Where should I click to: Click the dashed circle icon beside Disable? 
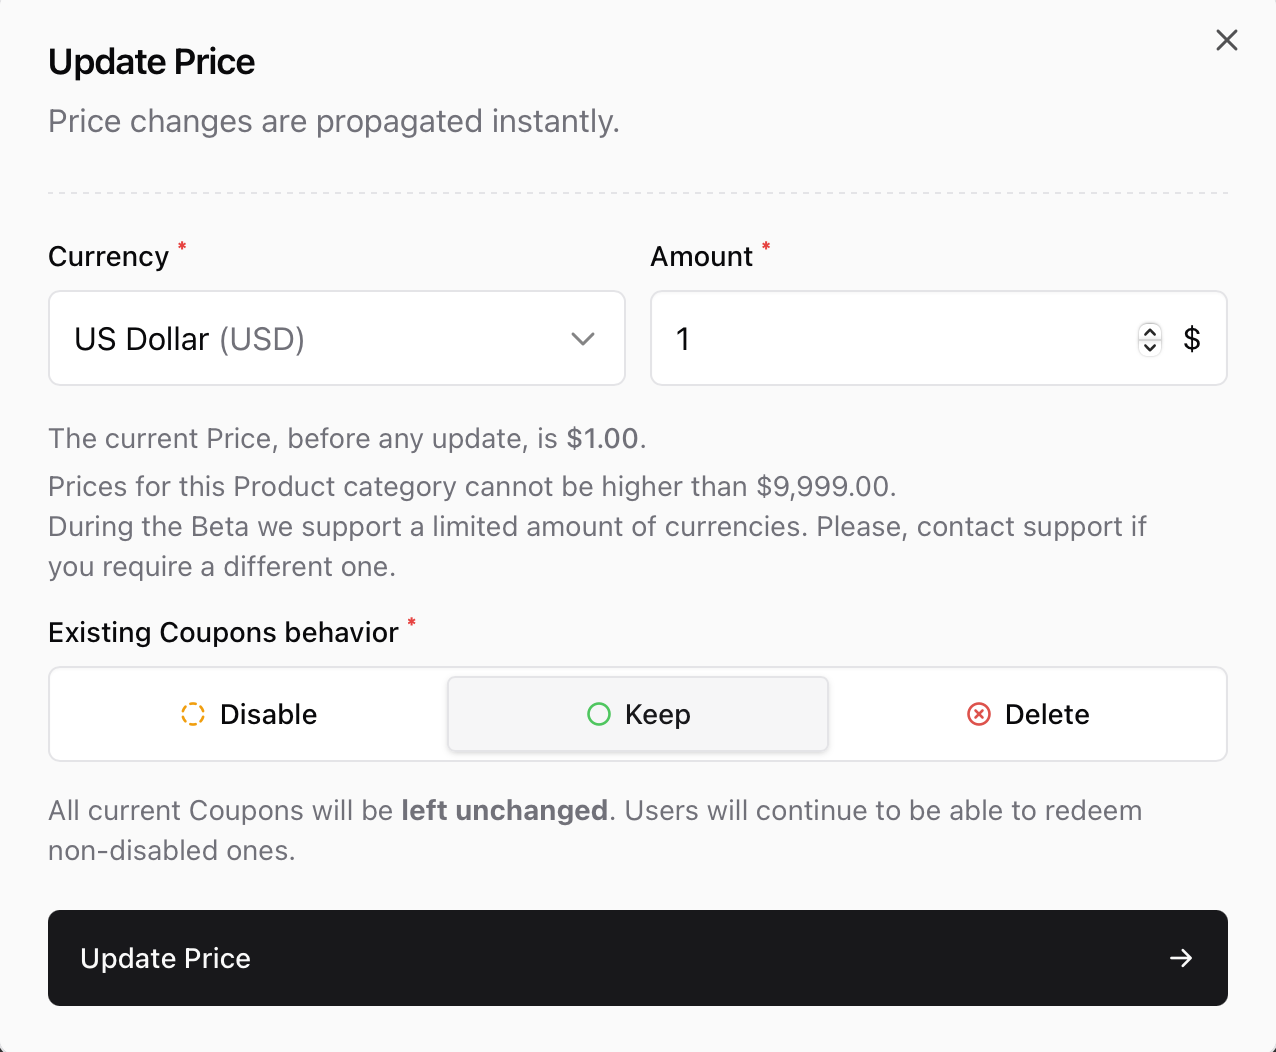(x=193, y=714)
